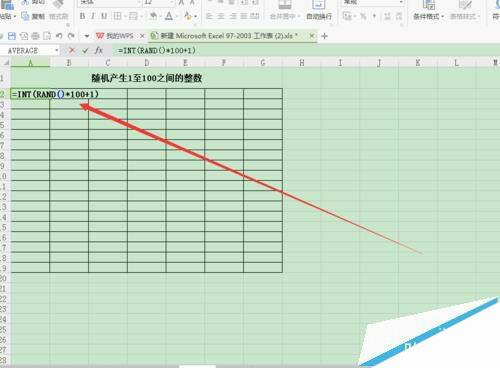Image resolution: width=500 pixels, height=368 pixels.
Task: Switch to the 我的WPS tab
Action: click(x=115, y=36)
